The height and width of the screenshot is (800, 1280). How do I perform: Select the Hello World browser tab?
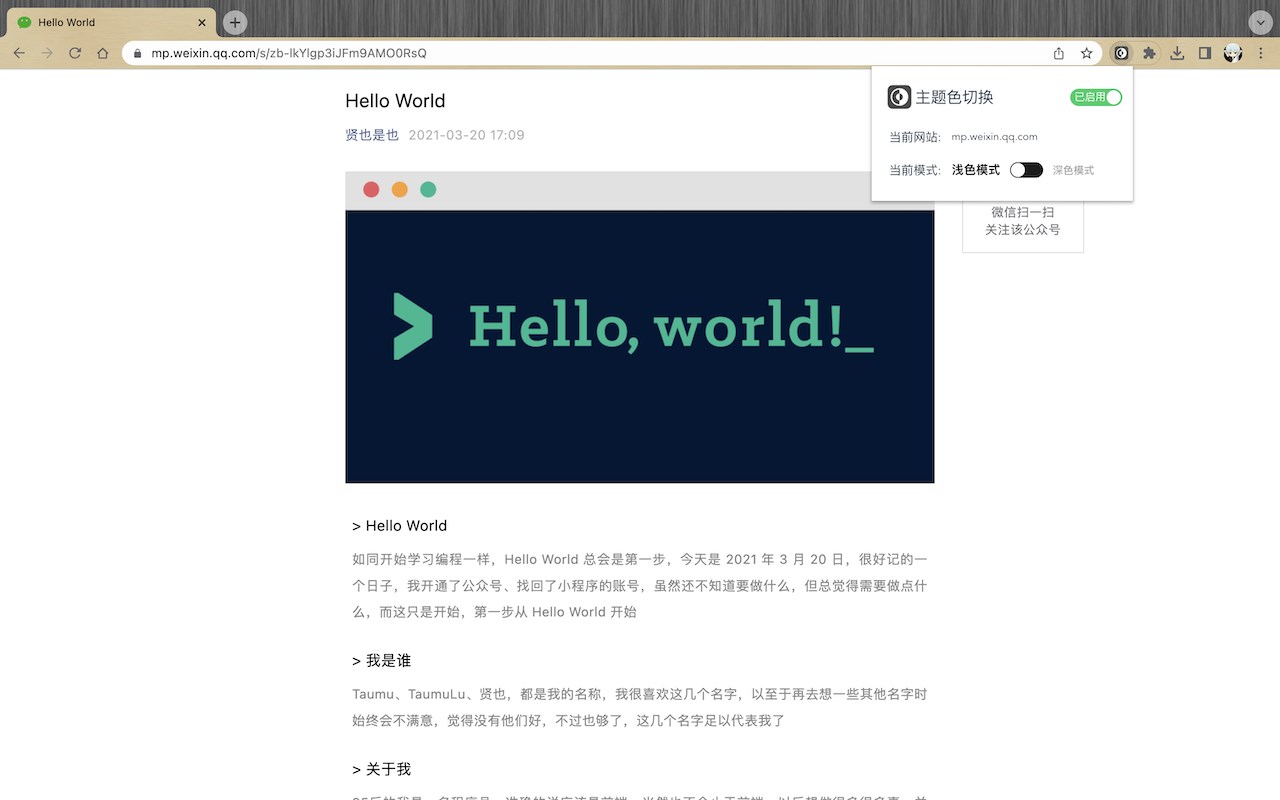pos(111,22)
